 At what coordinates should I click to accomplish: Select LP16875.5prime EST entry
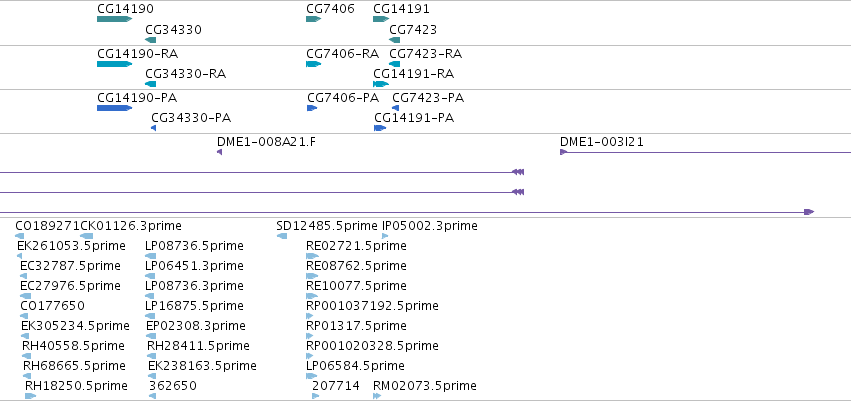[x=194, y=306]
